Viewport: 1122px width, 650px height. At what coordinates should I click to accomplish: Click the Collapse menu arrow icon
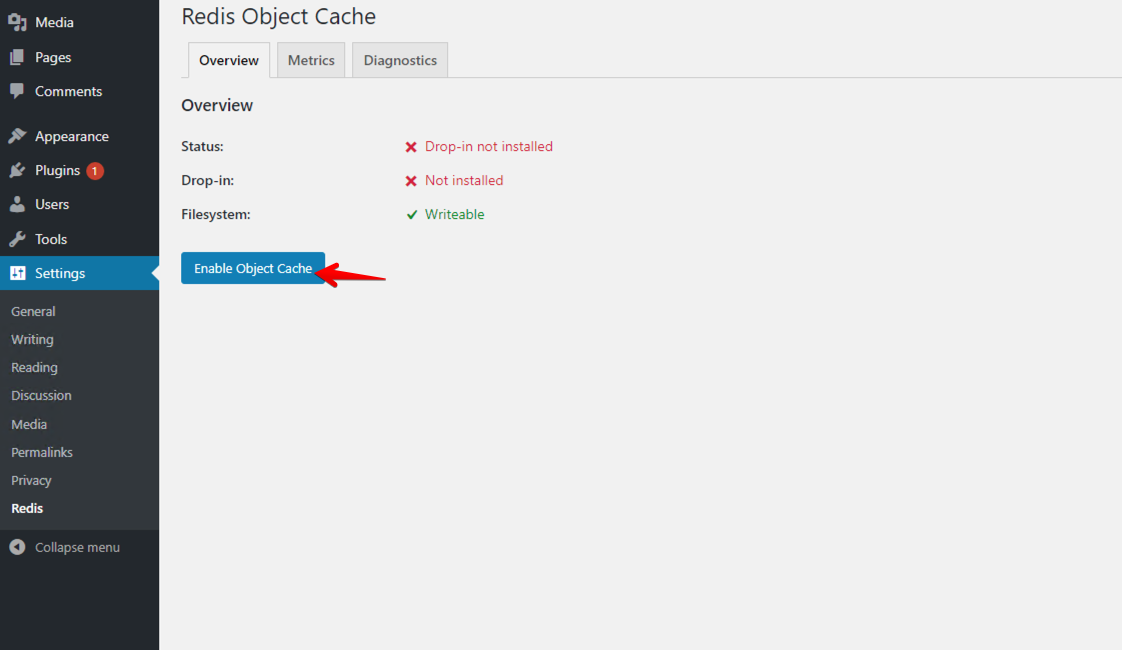(x=17, y=548)
